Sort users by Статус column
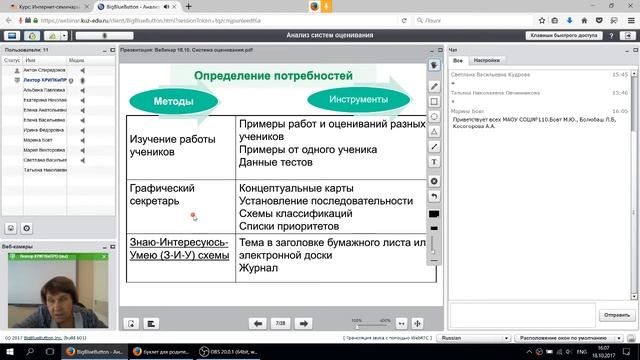Viewport: 640px width, 360px height. coord(12,60)
